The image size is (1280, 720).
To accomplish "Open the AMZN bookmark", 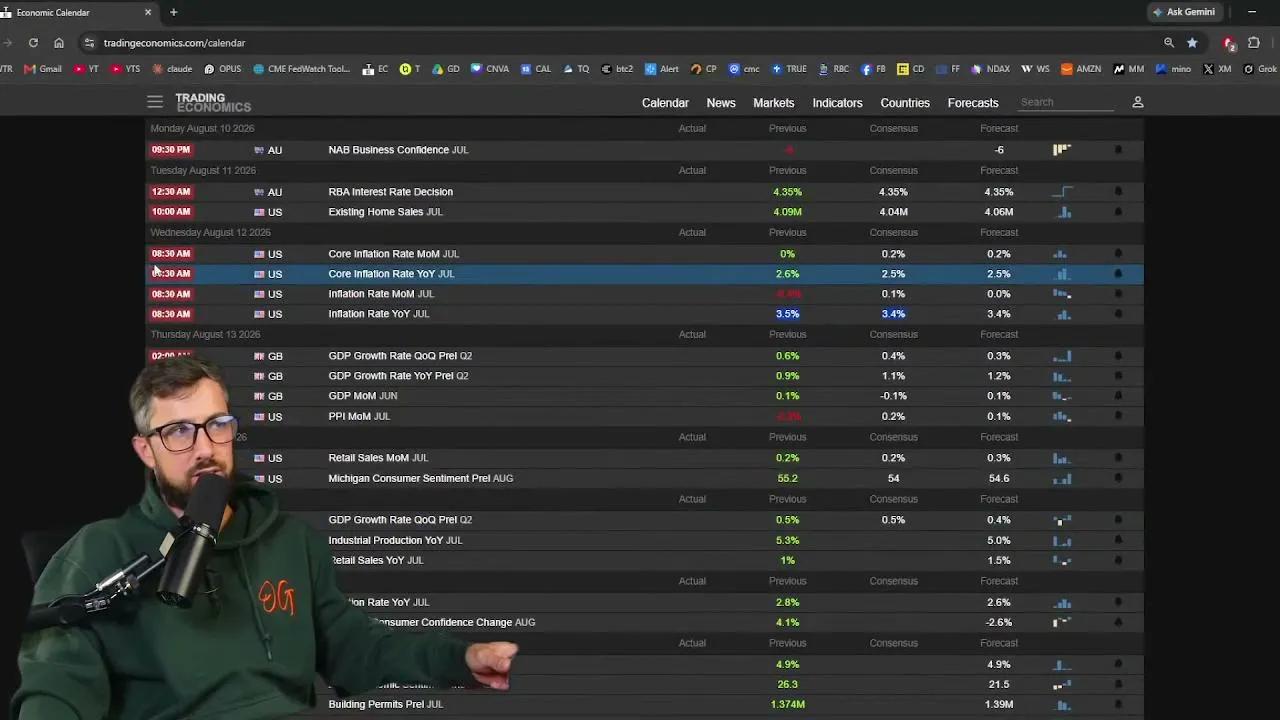I will click(1081, 69).
